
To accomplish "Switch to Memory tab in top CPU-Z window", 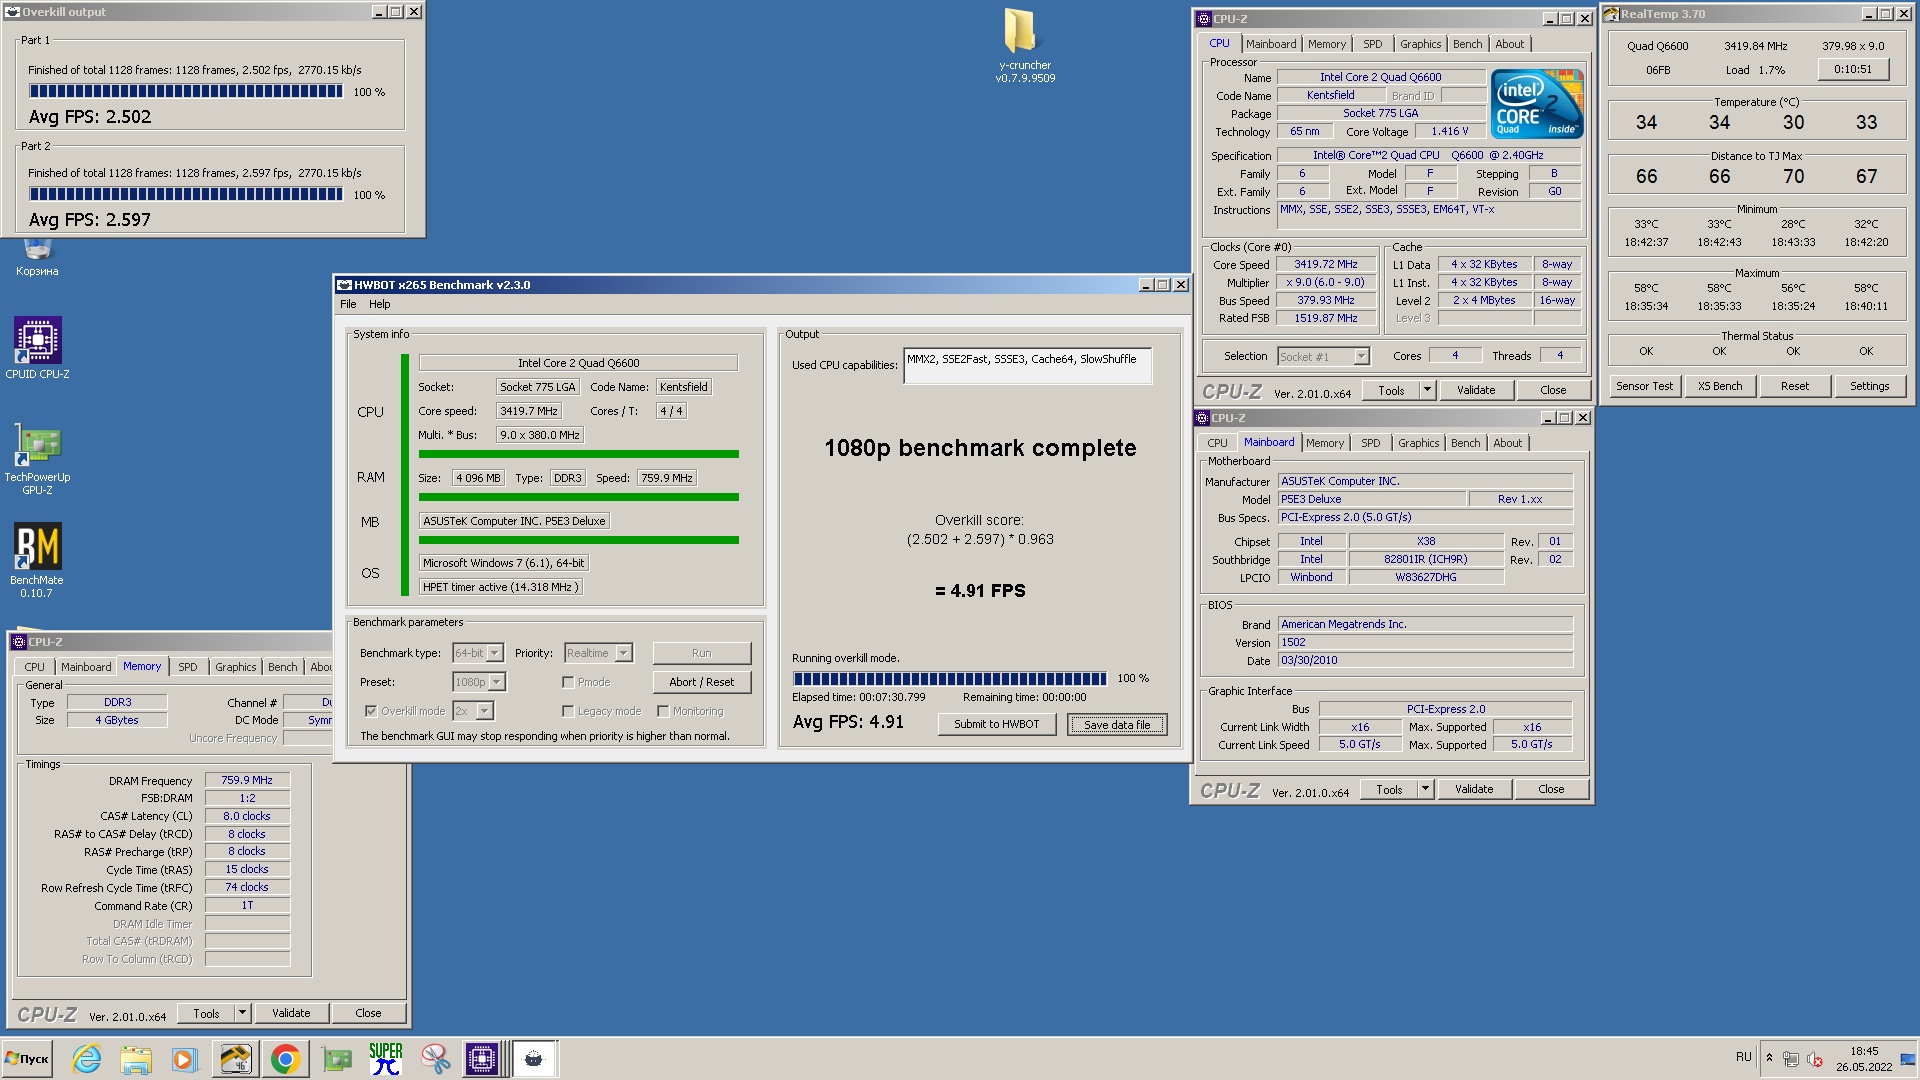I will point(1326,44).
